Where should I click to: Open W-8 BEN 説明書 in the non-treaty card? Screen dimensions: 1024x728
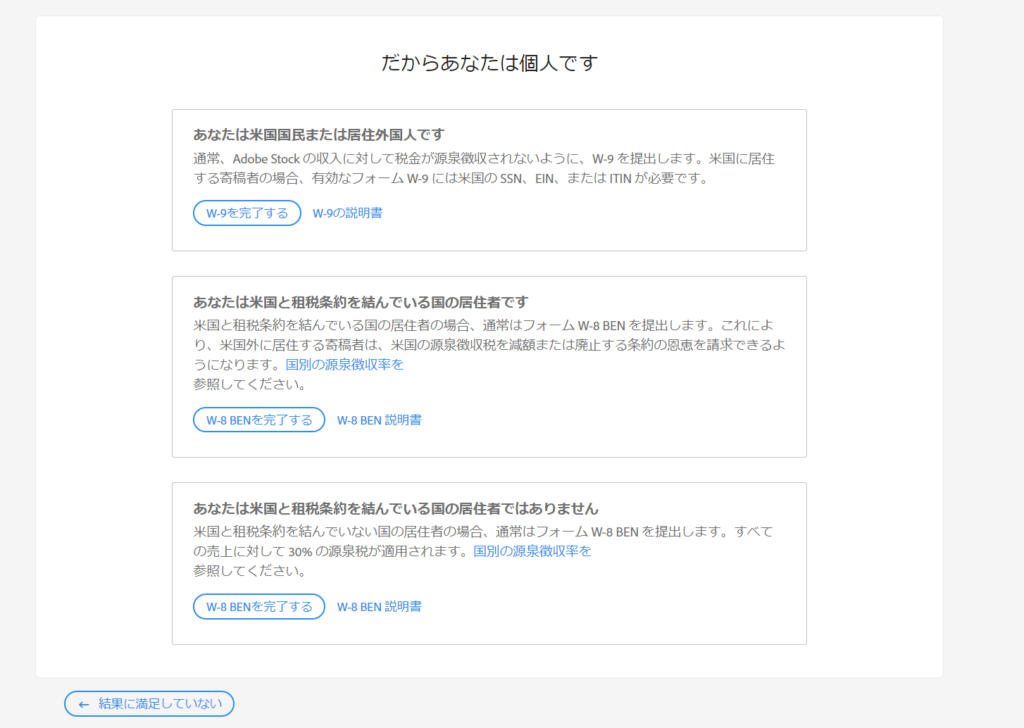click(379, 606)
